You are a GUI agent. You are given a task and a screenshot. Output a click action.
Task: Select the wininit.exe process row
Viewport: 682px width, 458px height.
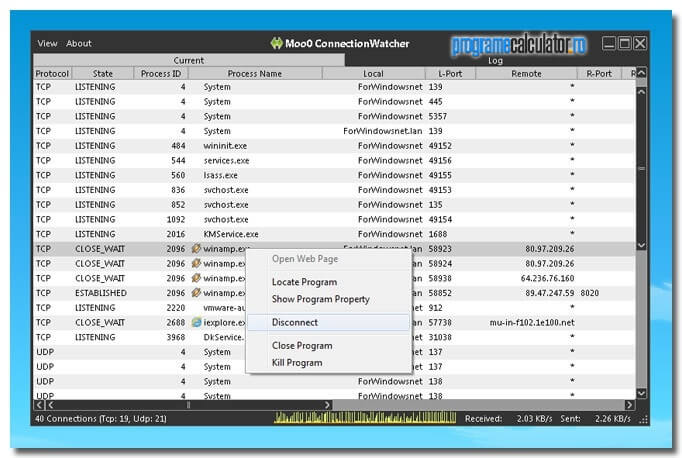pyautogui.click(x=334, y=146)
